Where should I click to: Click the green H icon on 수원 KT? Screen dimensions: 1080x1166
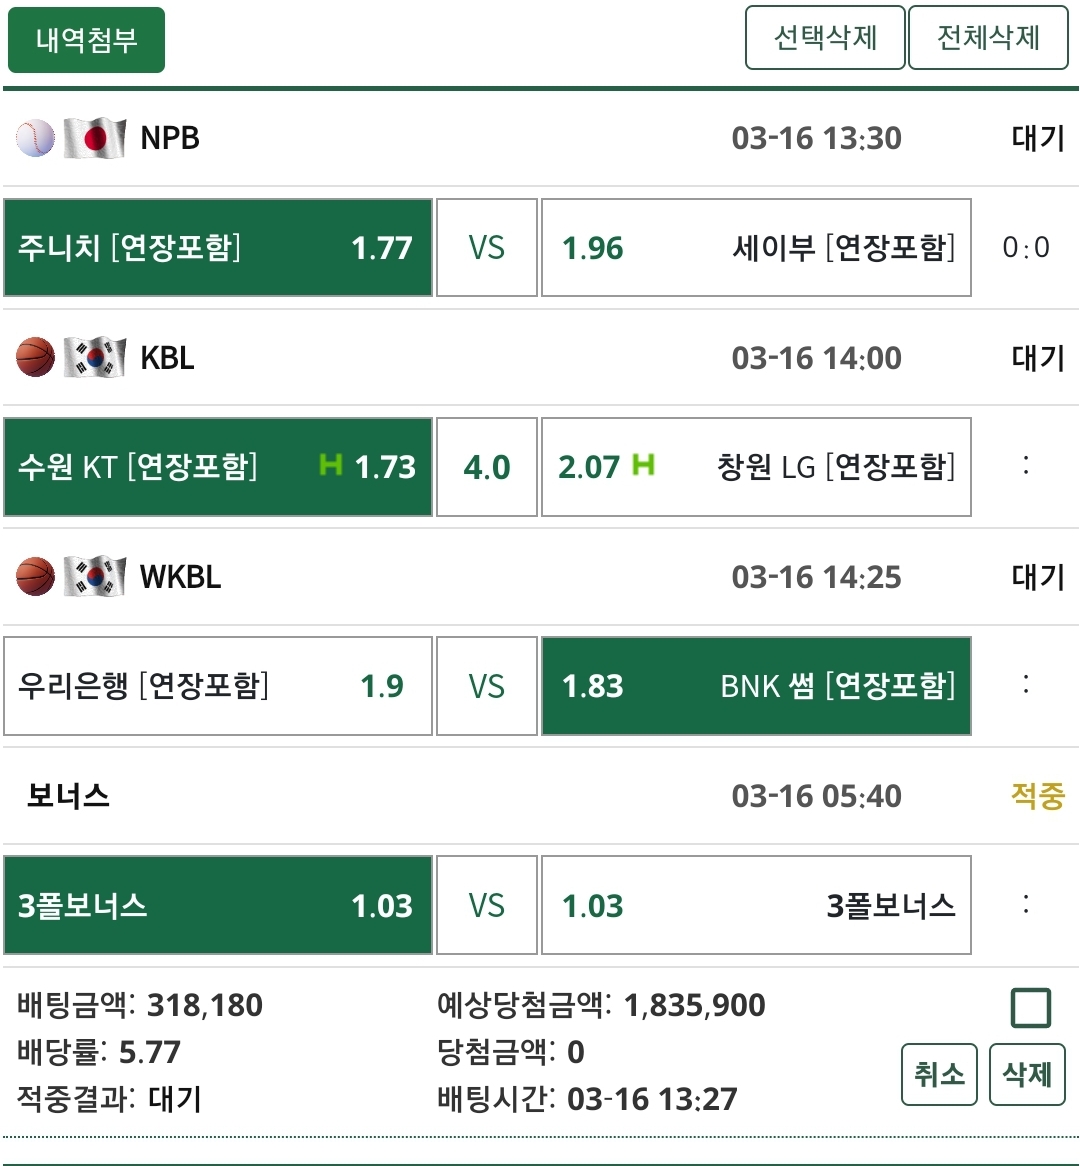point(331,465)
